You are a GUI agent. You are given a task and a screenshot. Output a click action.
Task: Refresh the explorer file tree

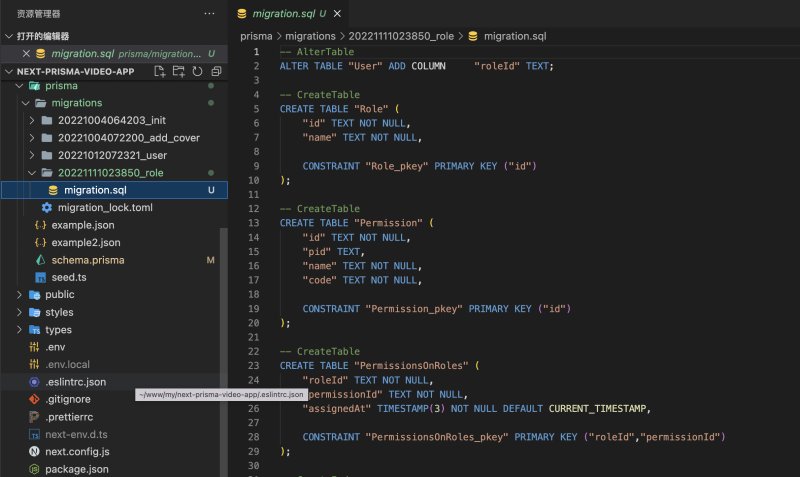coord(197,71)
